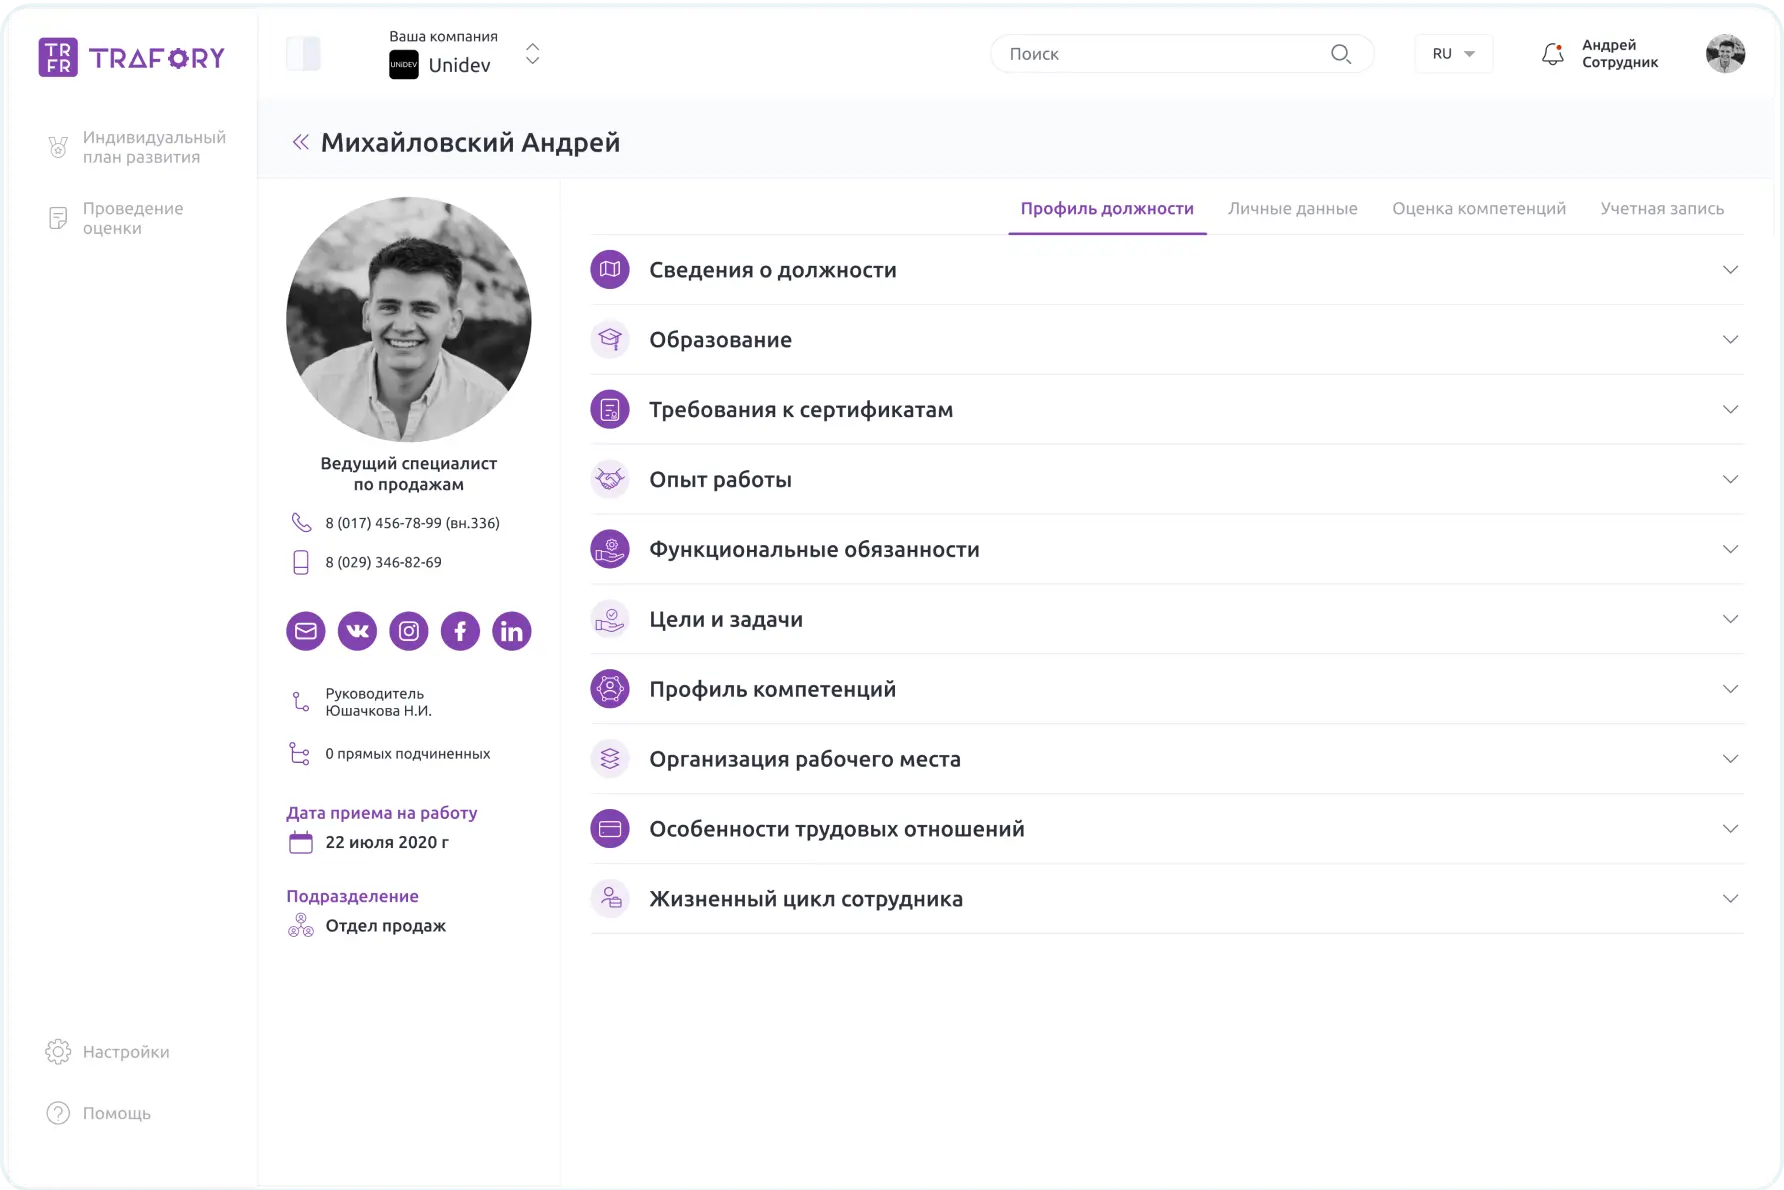
Task: Open the Facebook social icon
Action: (x=460, y=631)
